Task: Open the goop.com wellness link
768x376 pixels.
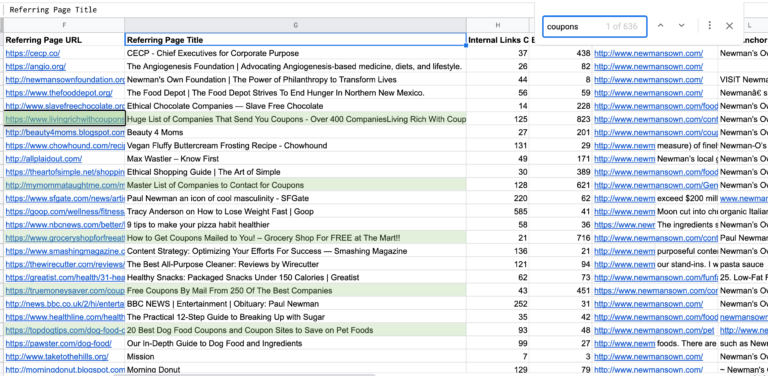Action: click(65, 212)
